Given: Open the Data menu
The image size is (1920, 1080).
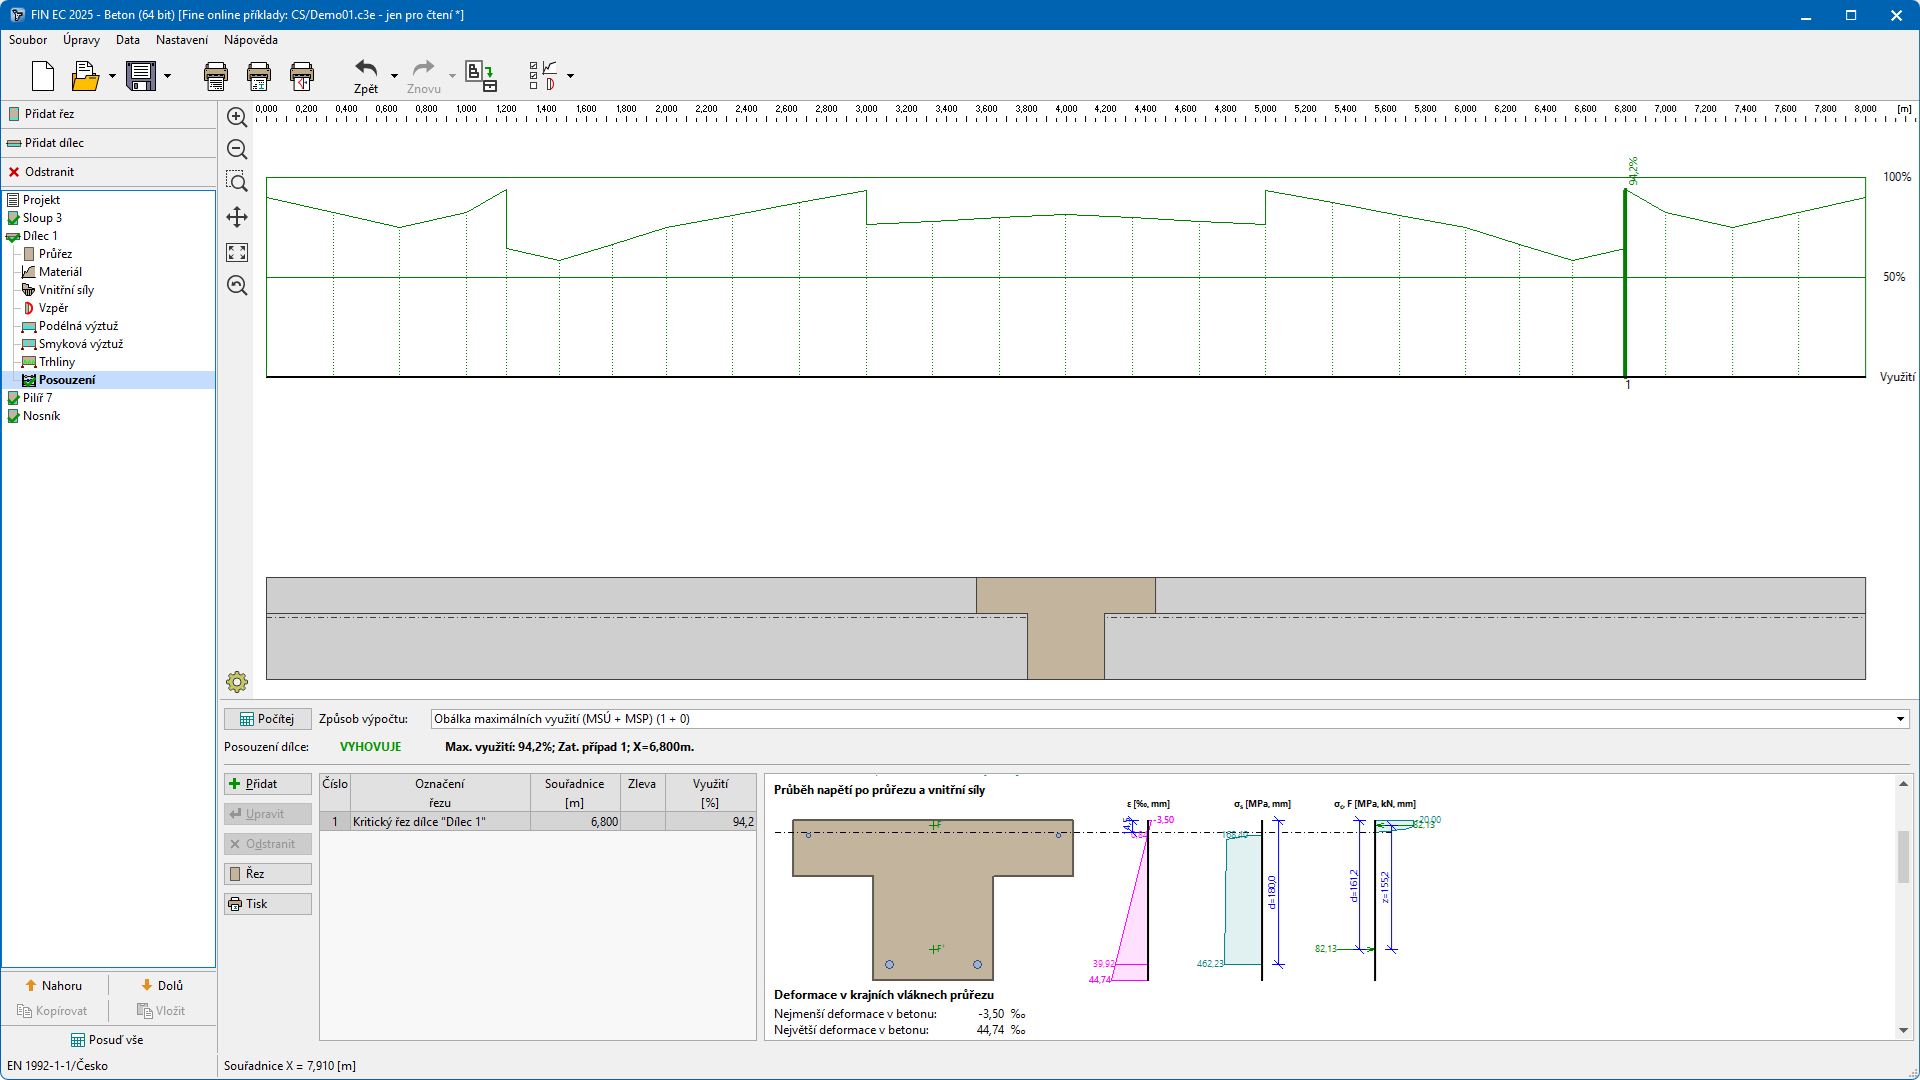Looking at the screenshot, I should tap(127, 40).
